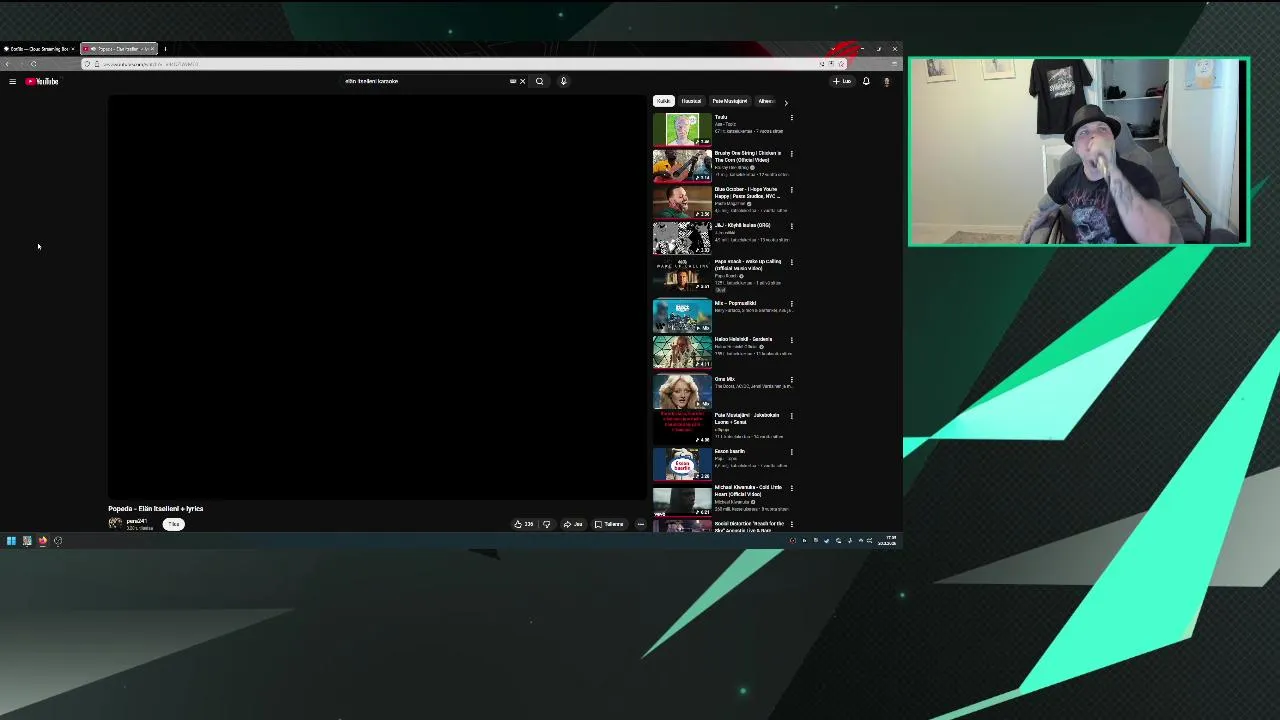Open the Haloo Helsinki video thumbnail
The width and height of the screenshot is (1280, 720).
coord(682,351)
